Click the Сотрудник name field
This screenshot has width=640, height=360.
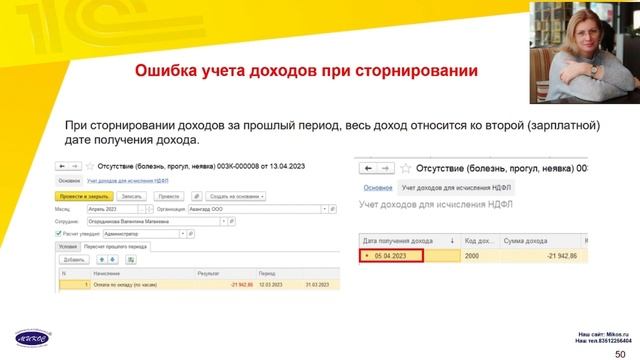click(153, 221)
